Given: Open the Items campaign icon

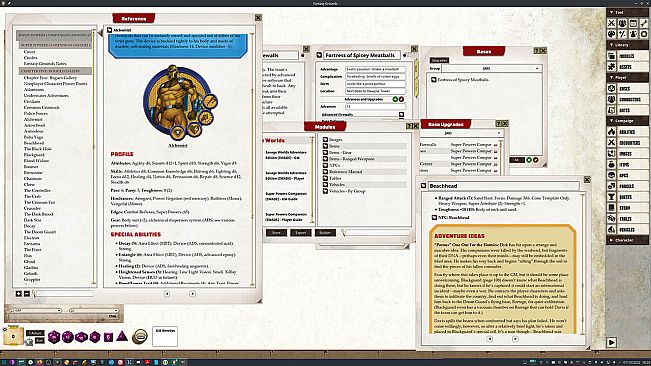Looking at the screenshot, I should 612,164.
